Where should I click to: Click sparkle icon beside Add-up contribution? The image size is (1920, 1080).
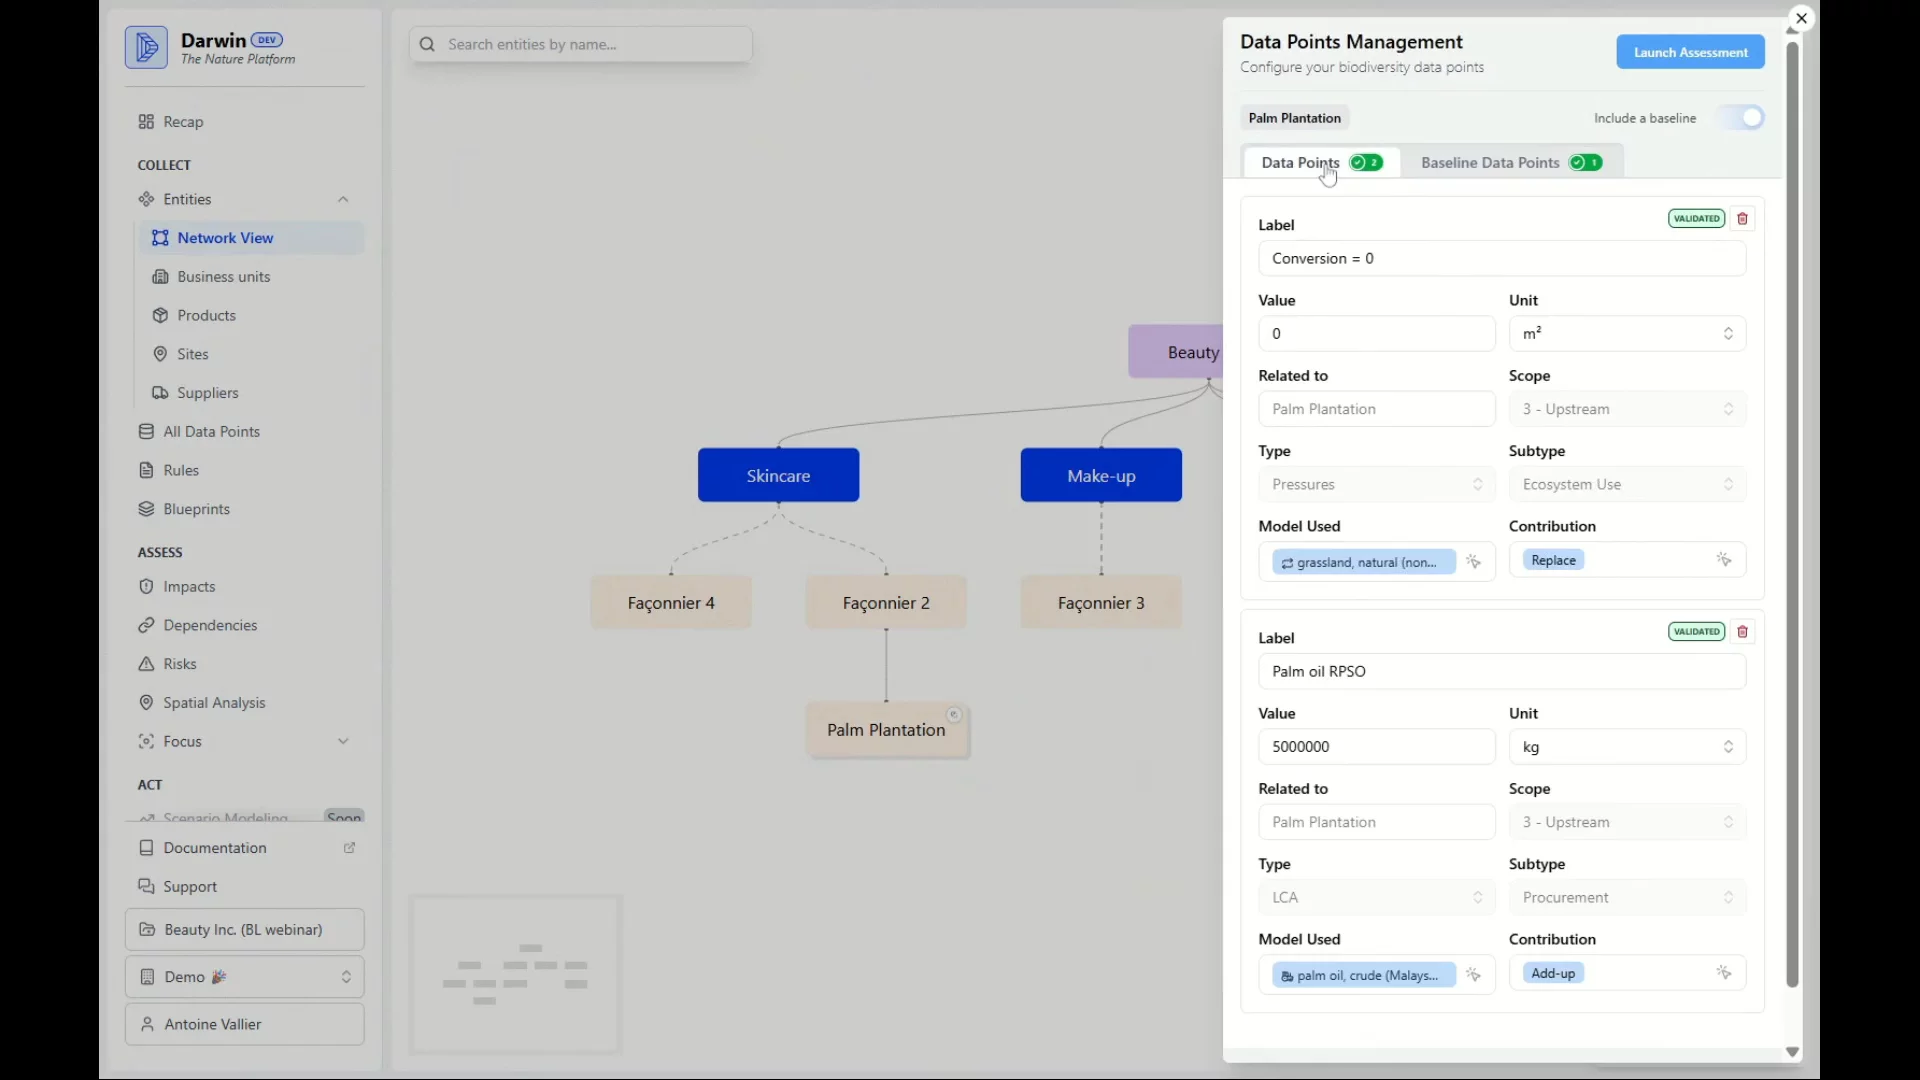click(x=1723, y=973)
